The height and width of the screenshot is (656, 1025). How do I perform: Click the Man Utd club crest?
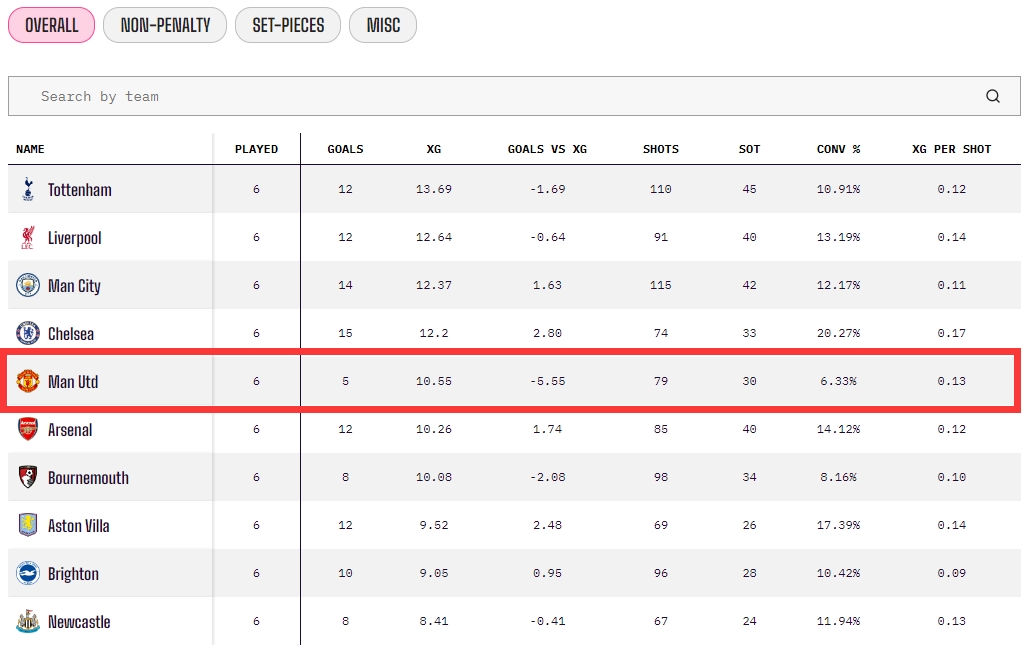pos(27,382)
